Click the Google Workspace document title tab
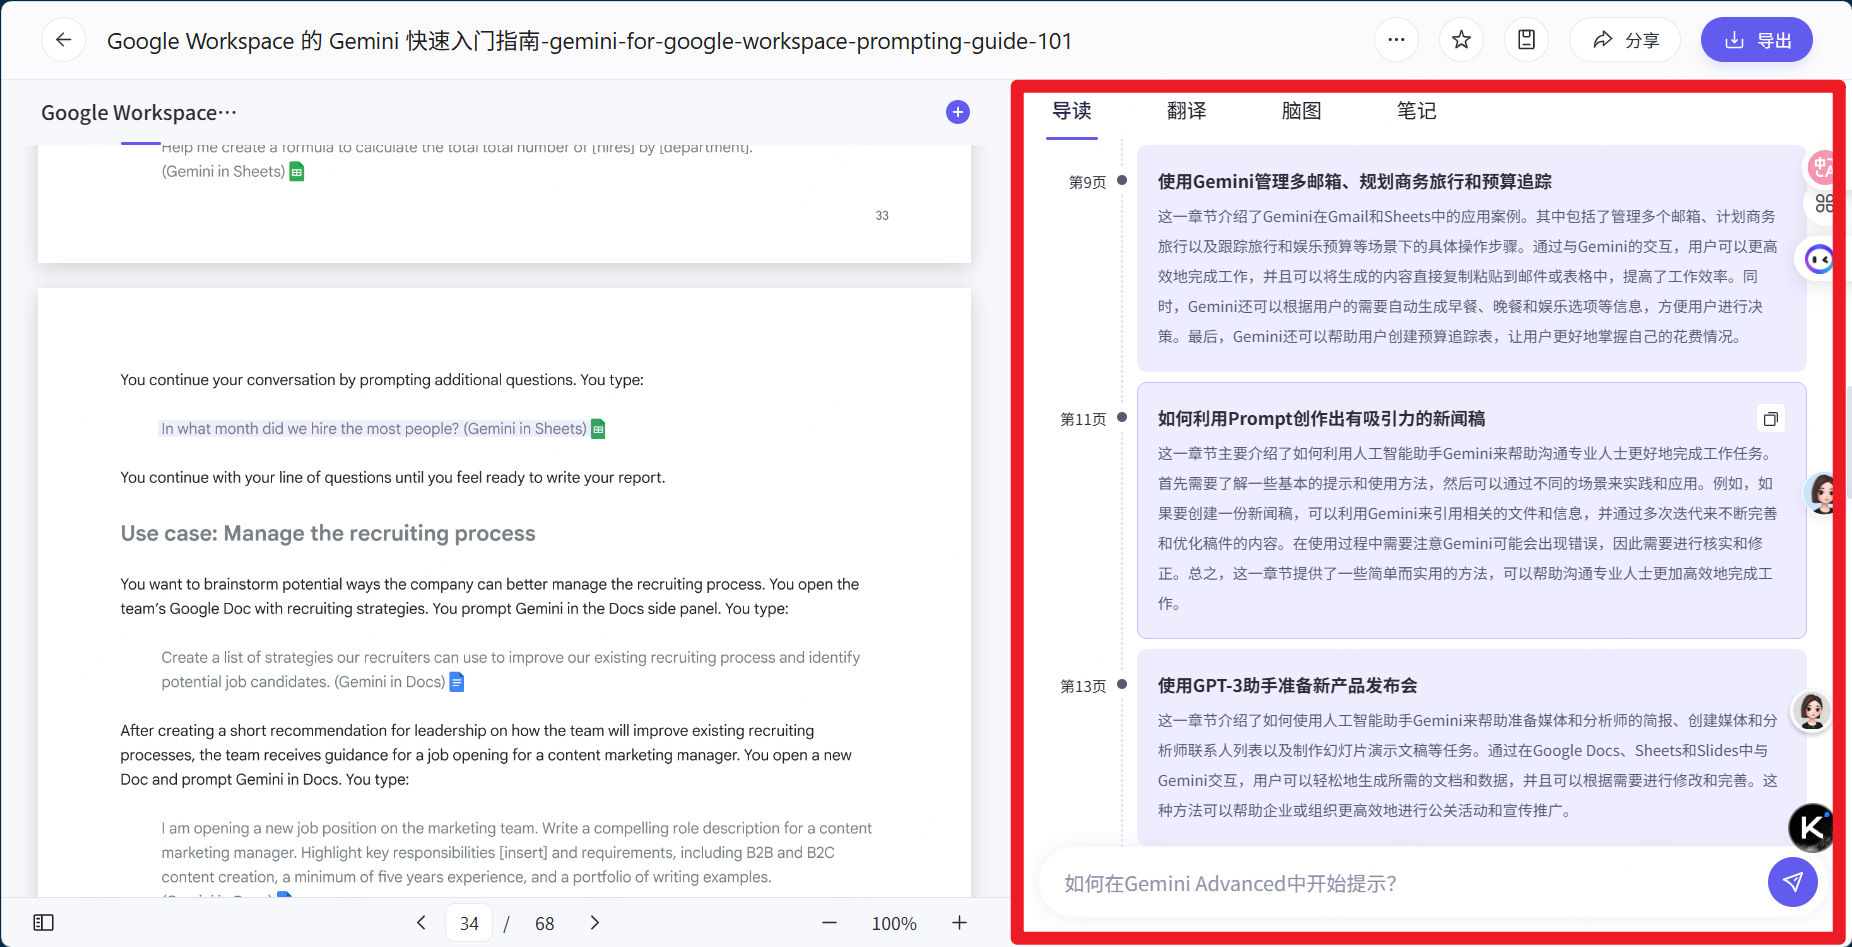1852x947 pixels. (139, 113)
